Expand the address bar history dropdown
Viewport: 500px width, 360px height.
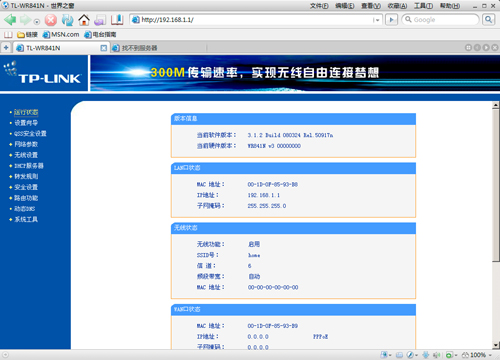coord(377,20)
